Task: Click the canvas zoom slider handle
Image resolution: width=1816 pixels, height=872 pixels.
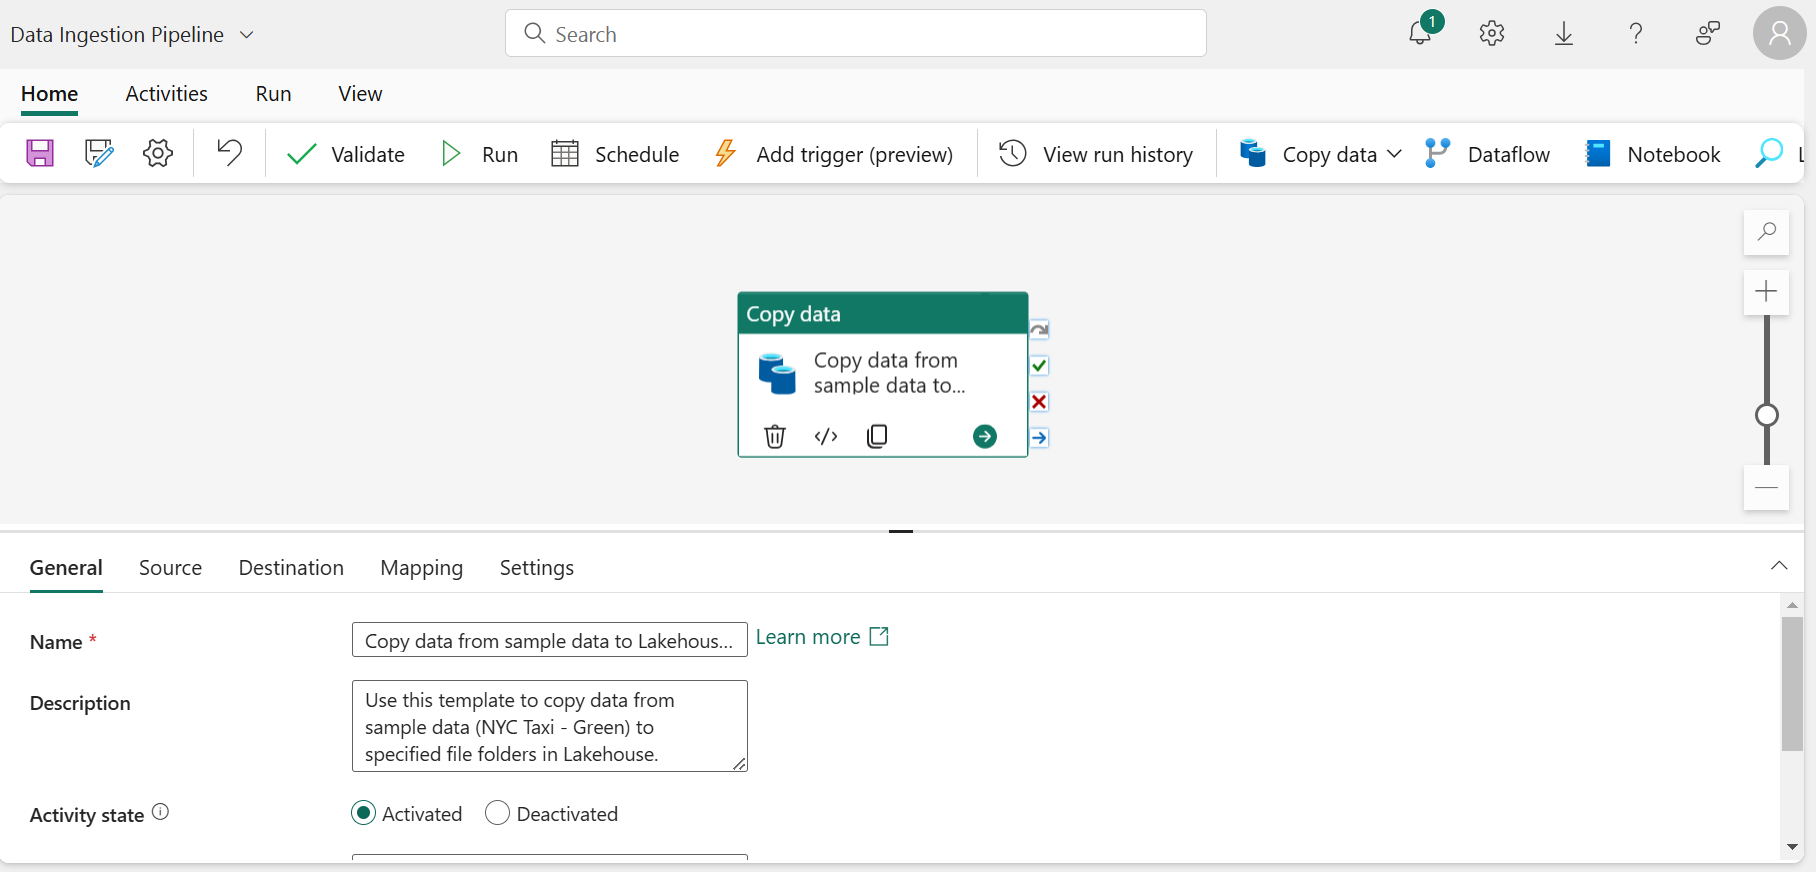Action: [x=1767, y=415]
